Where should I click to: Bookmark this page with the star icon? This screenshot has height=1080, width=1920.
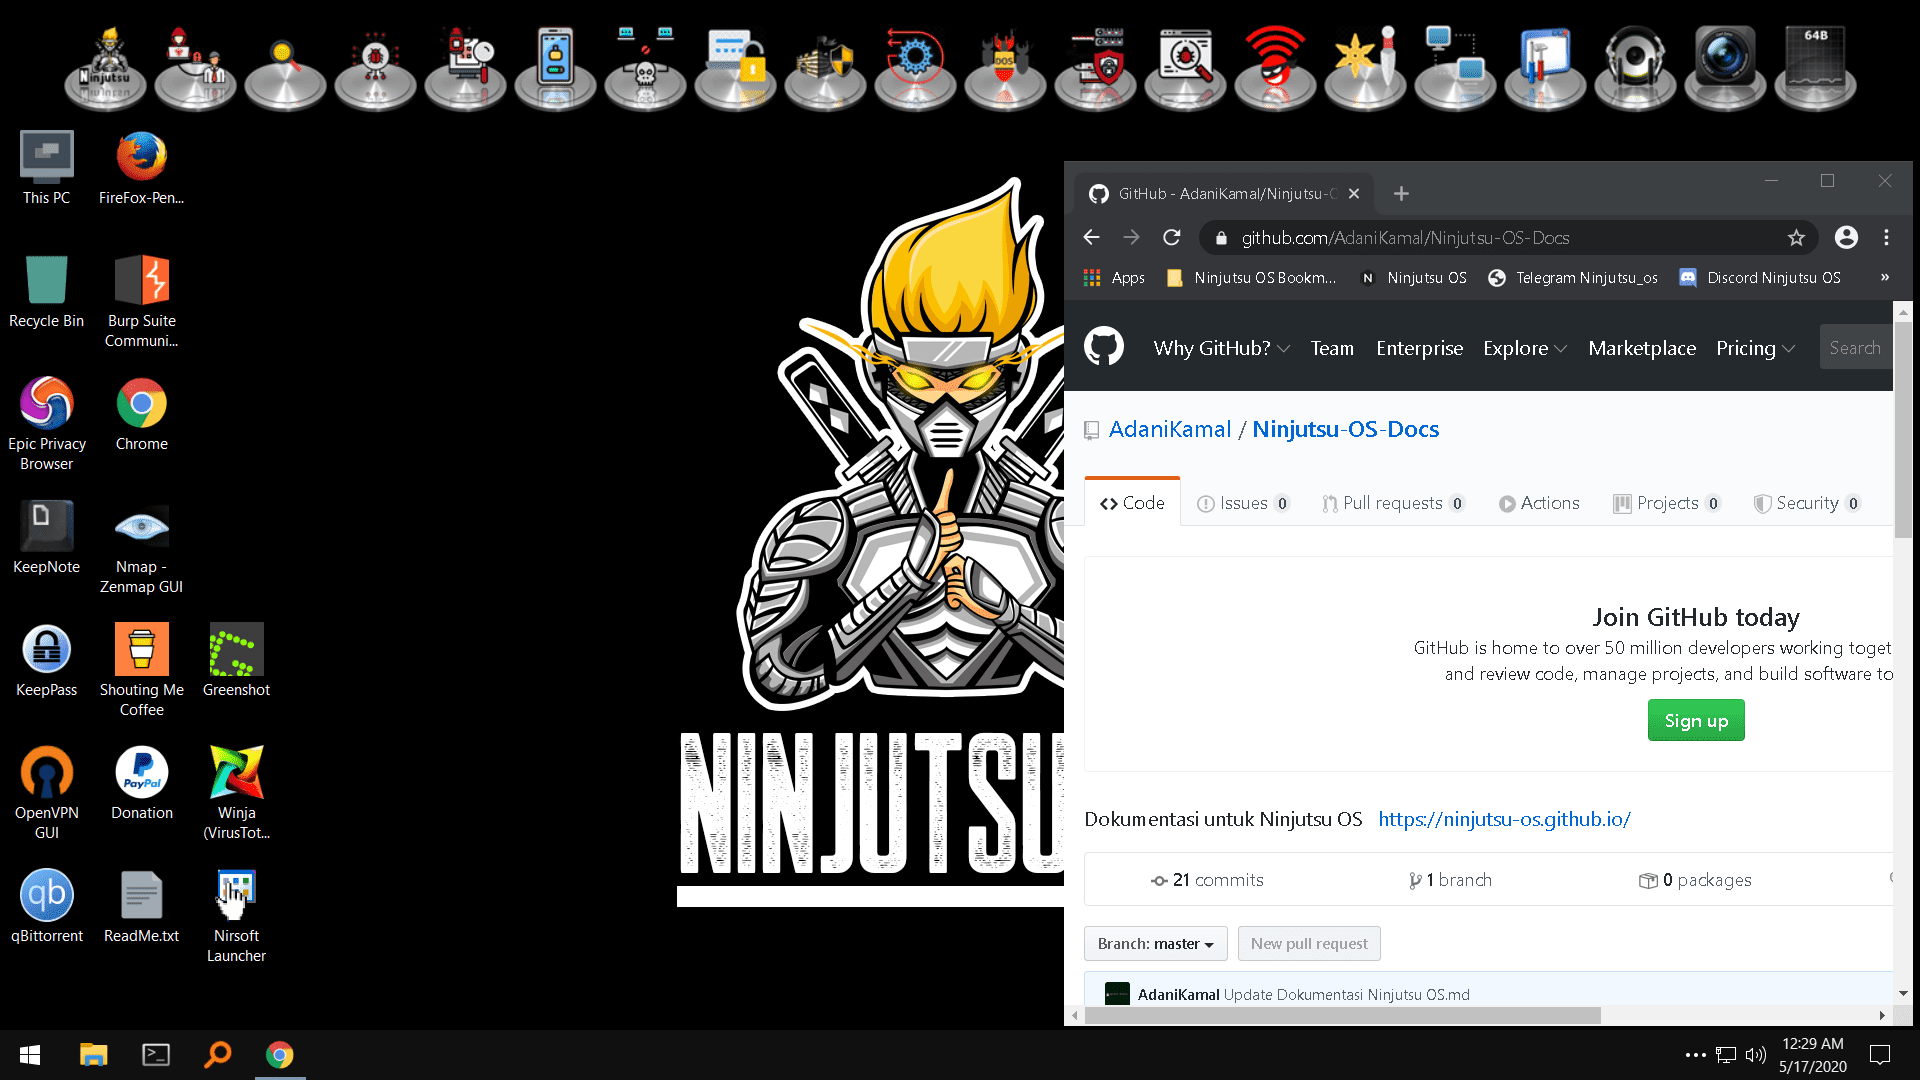1796,237
